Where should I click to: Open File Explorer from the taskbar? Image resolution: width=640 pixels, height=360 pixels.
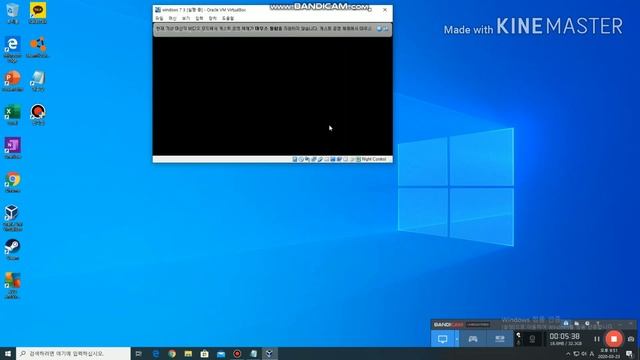click(x=188, y=353)
